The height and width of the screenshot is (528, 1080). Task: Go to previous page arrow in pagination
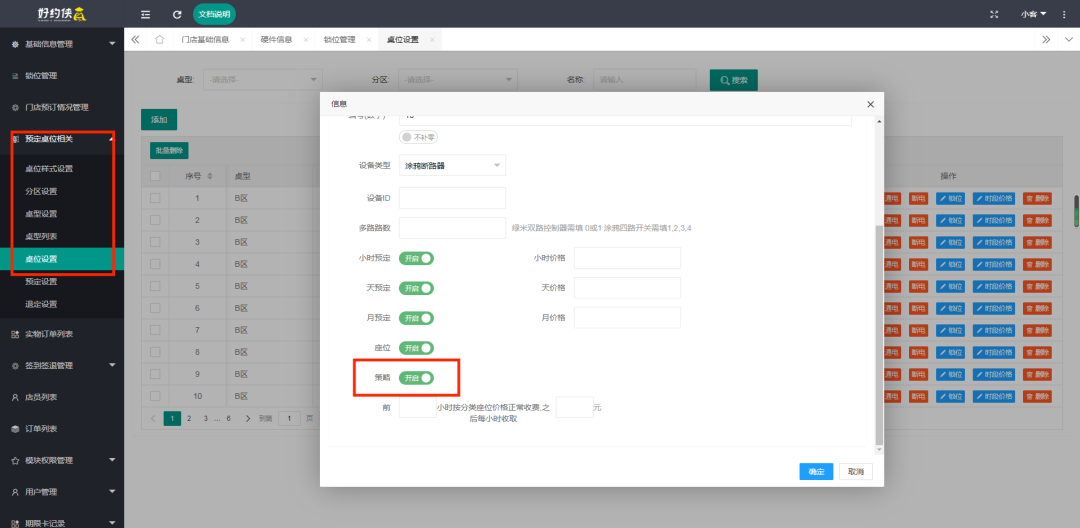click(154, 418)
